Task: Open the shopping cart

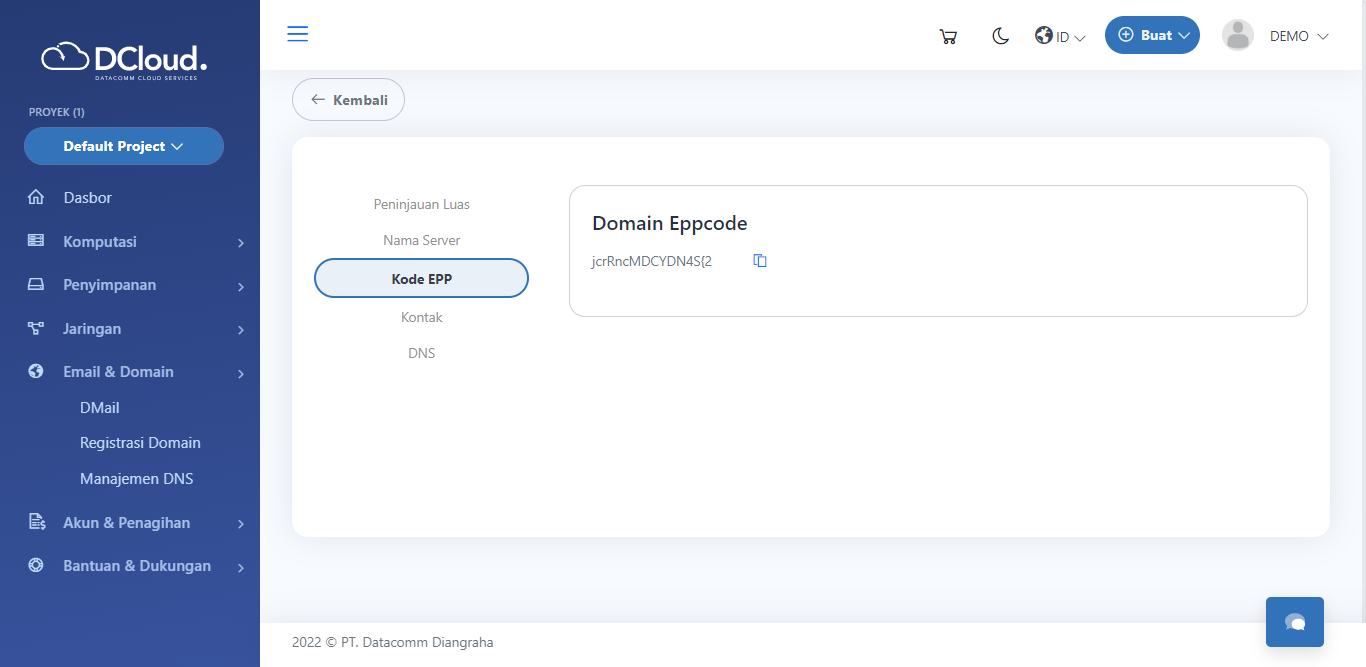Action: 948,37
